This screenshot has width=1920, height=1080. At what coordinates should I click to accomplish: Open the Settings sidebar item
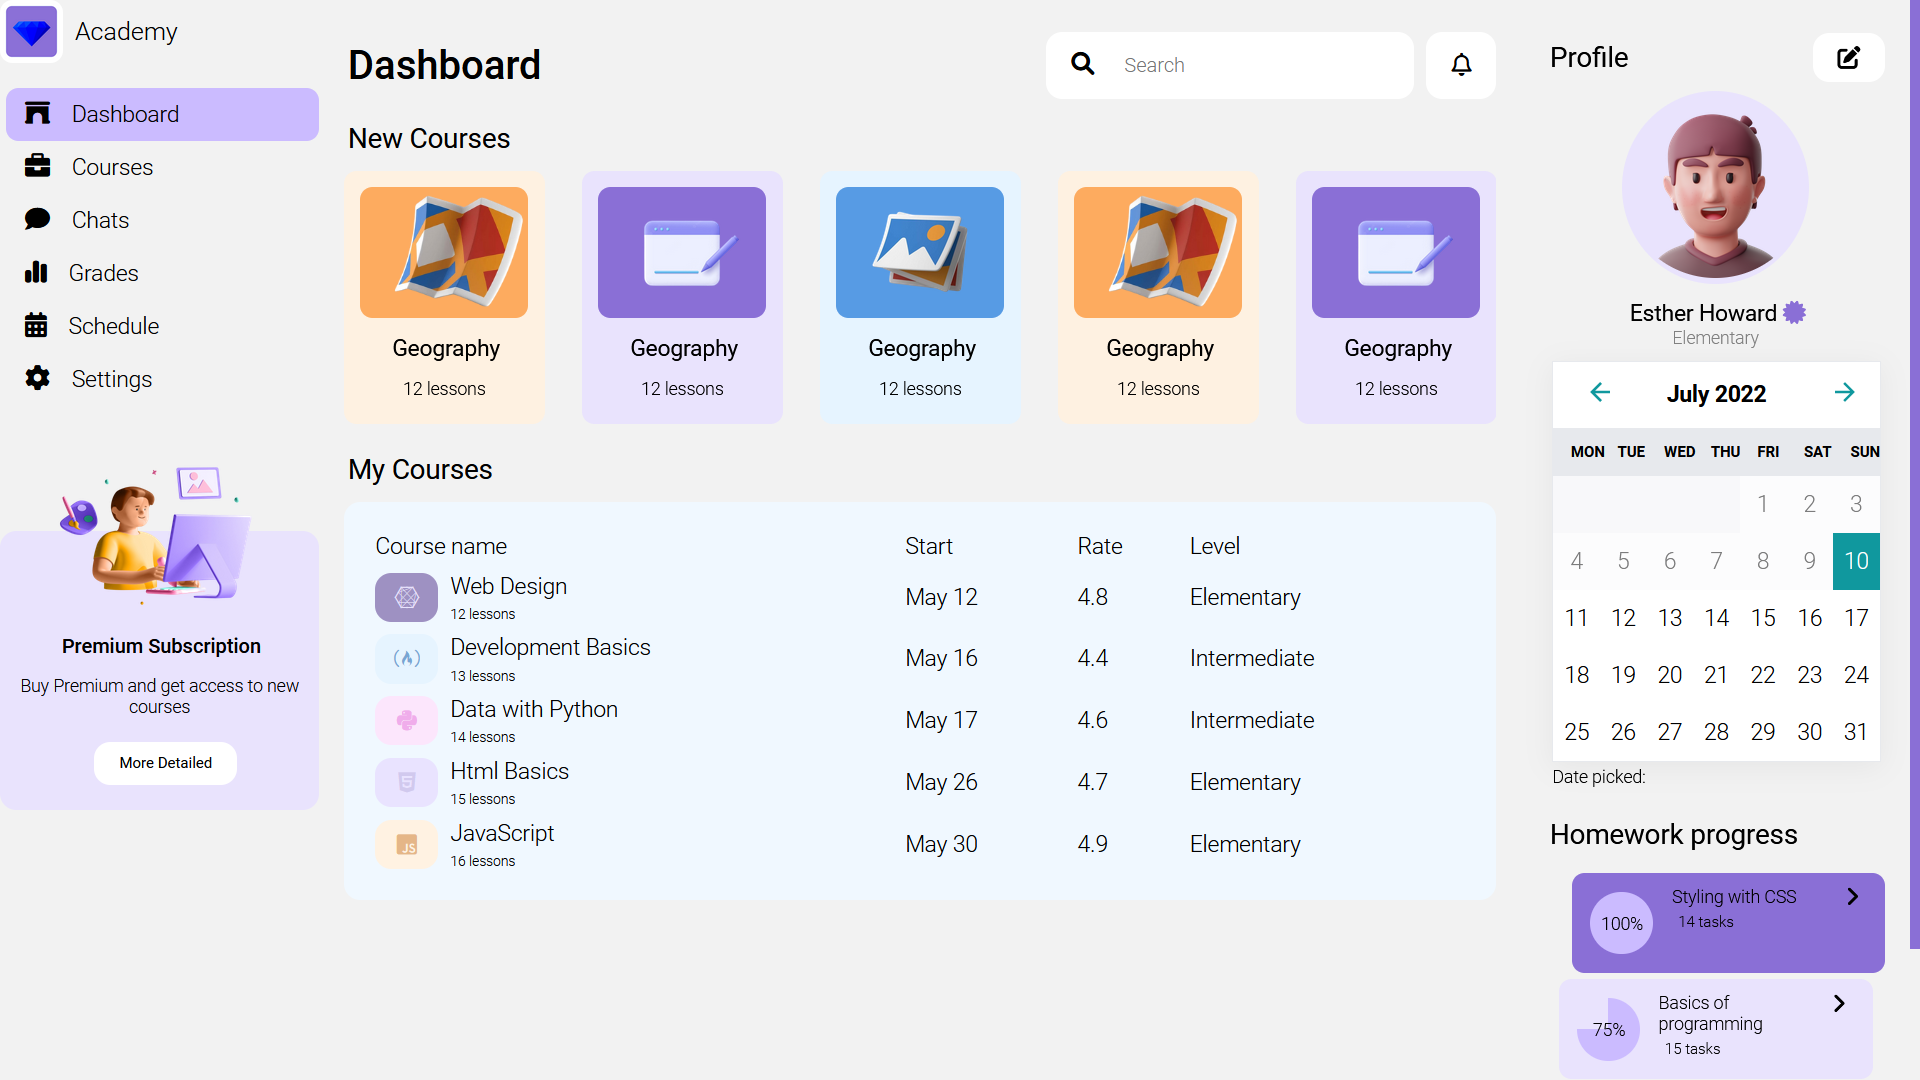tap(111, 379)
